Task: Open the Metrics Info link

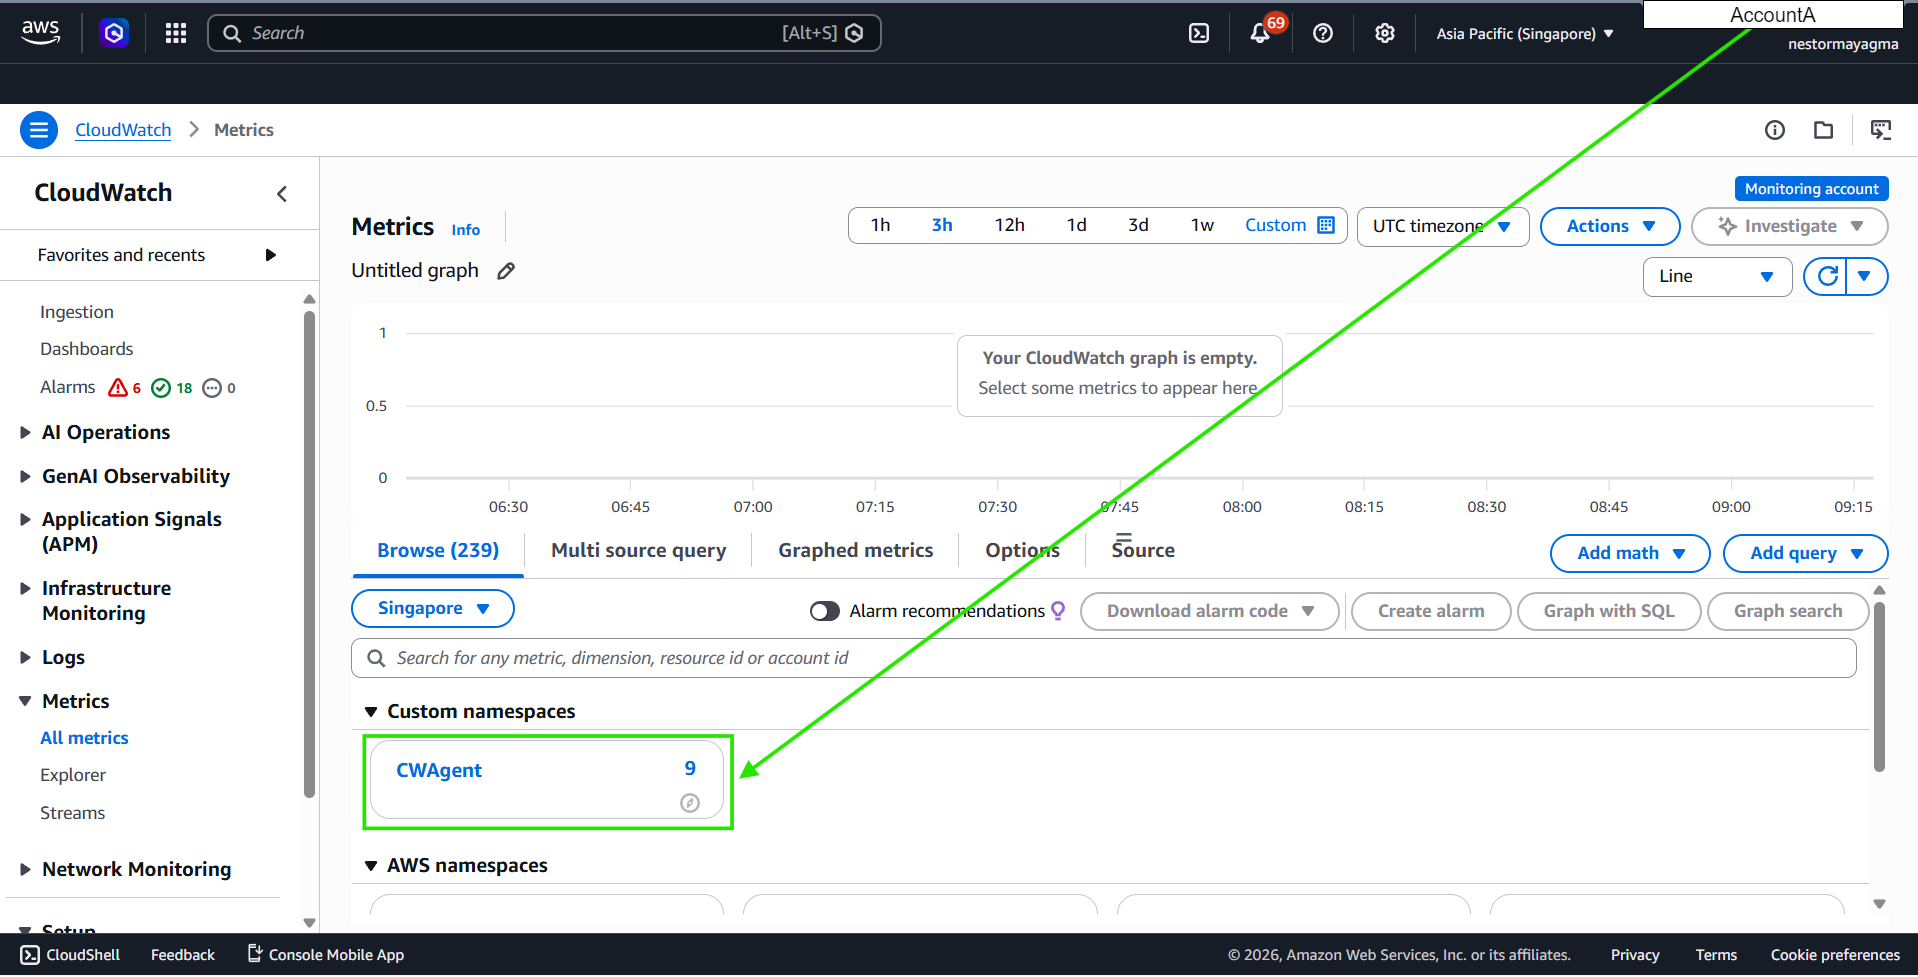Action: 465,230
